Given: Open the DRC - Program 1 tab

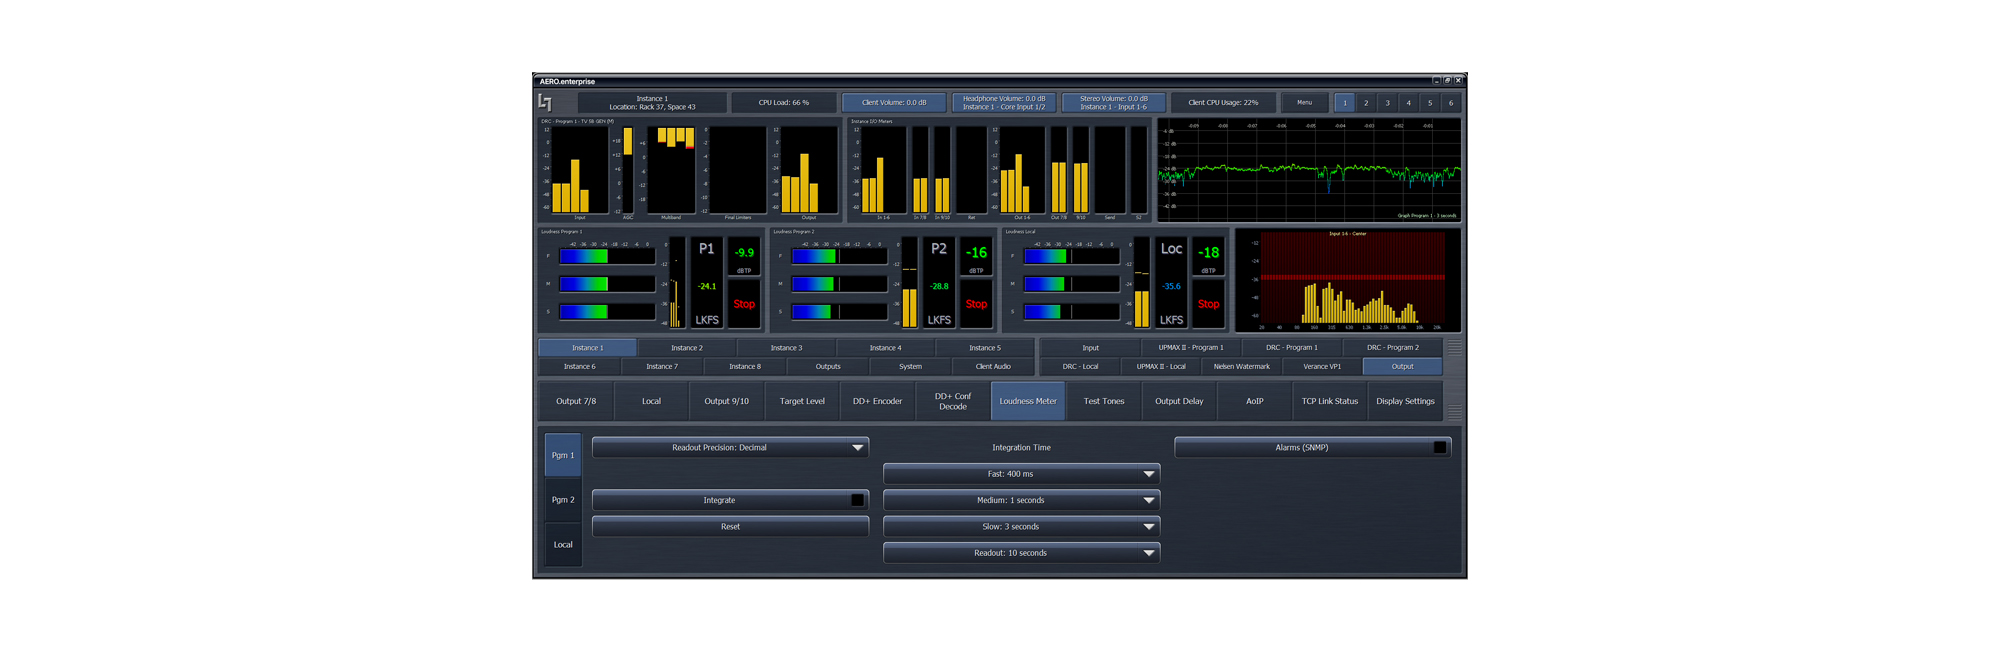Looking at the screenshot, I should coord(1291,348).
